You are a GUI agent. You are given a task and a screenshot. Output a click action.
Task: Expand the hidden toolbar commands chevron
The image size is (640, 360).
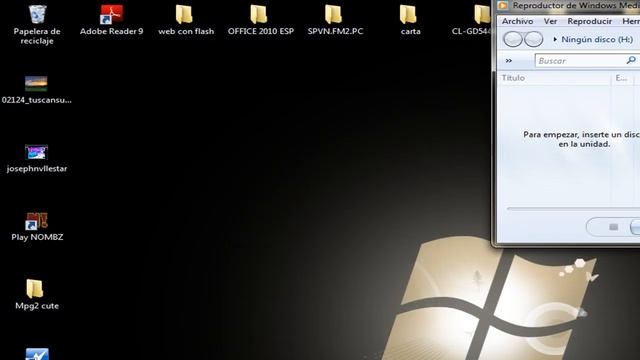click(x=509, y=61)
